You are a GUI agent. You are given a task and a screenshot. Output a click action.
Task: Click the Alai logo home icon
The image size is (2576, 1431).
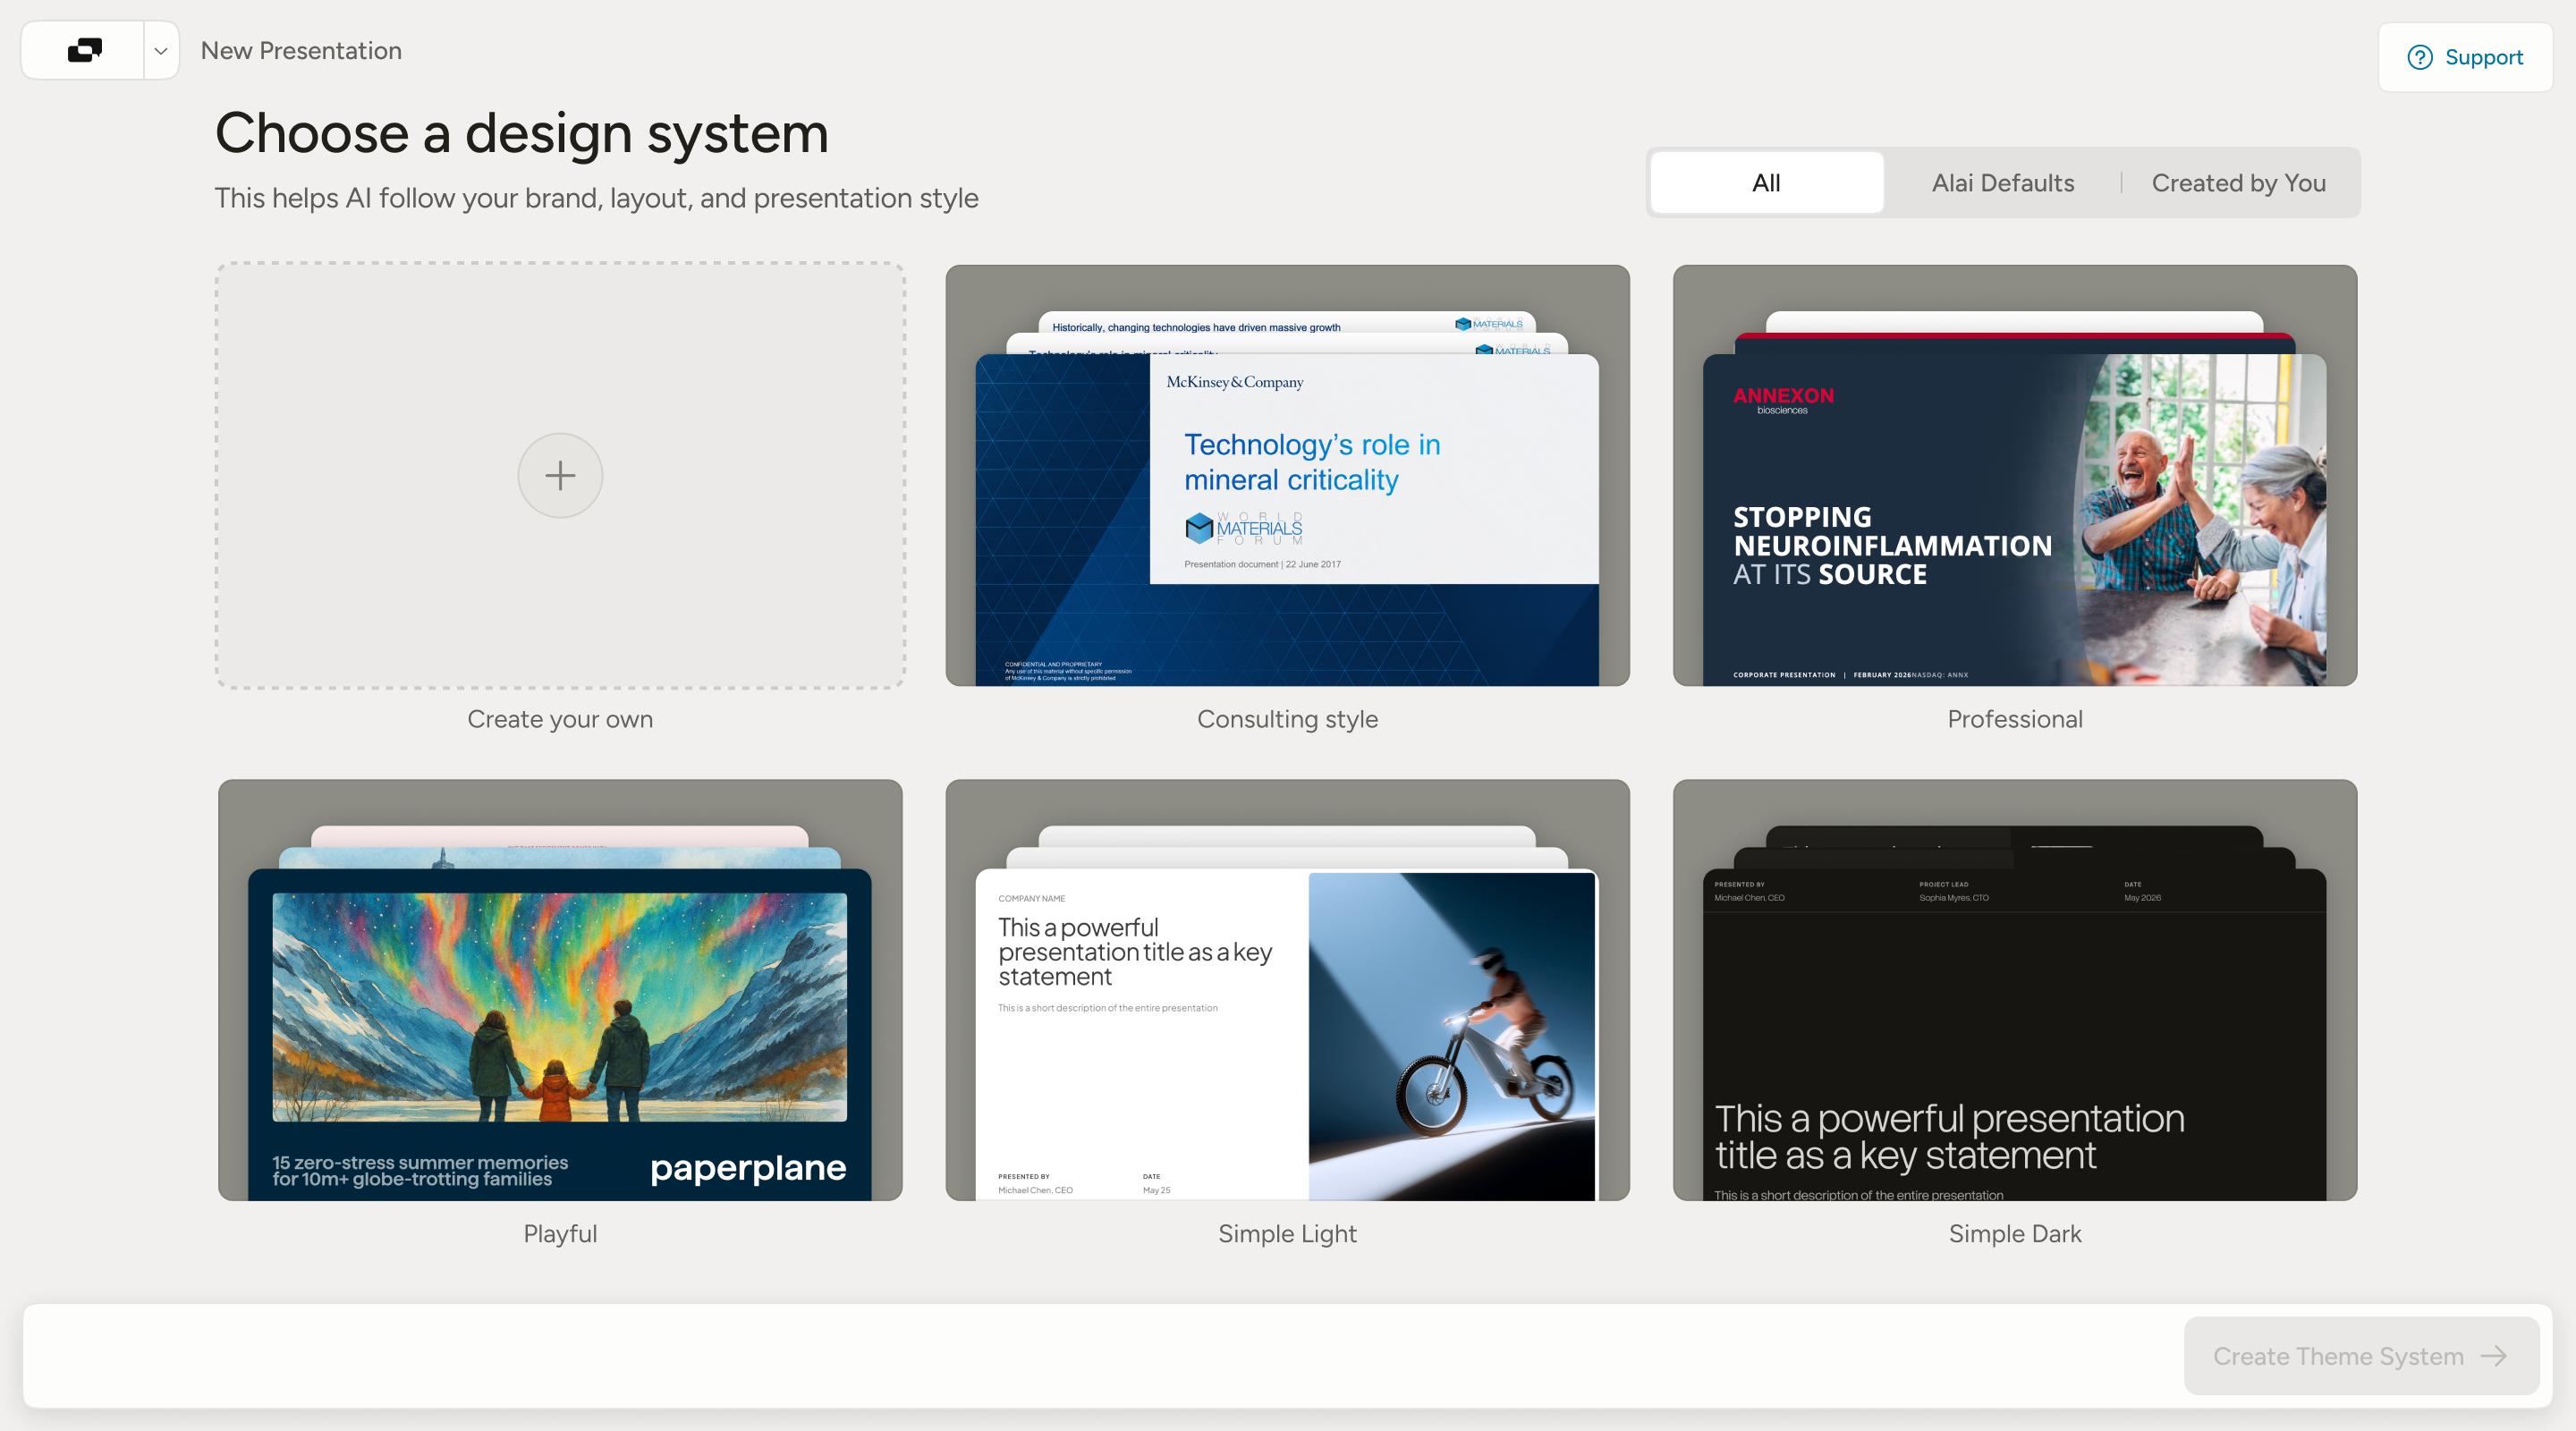point(84,50)
